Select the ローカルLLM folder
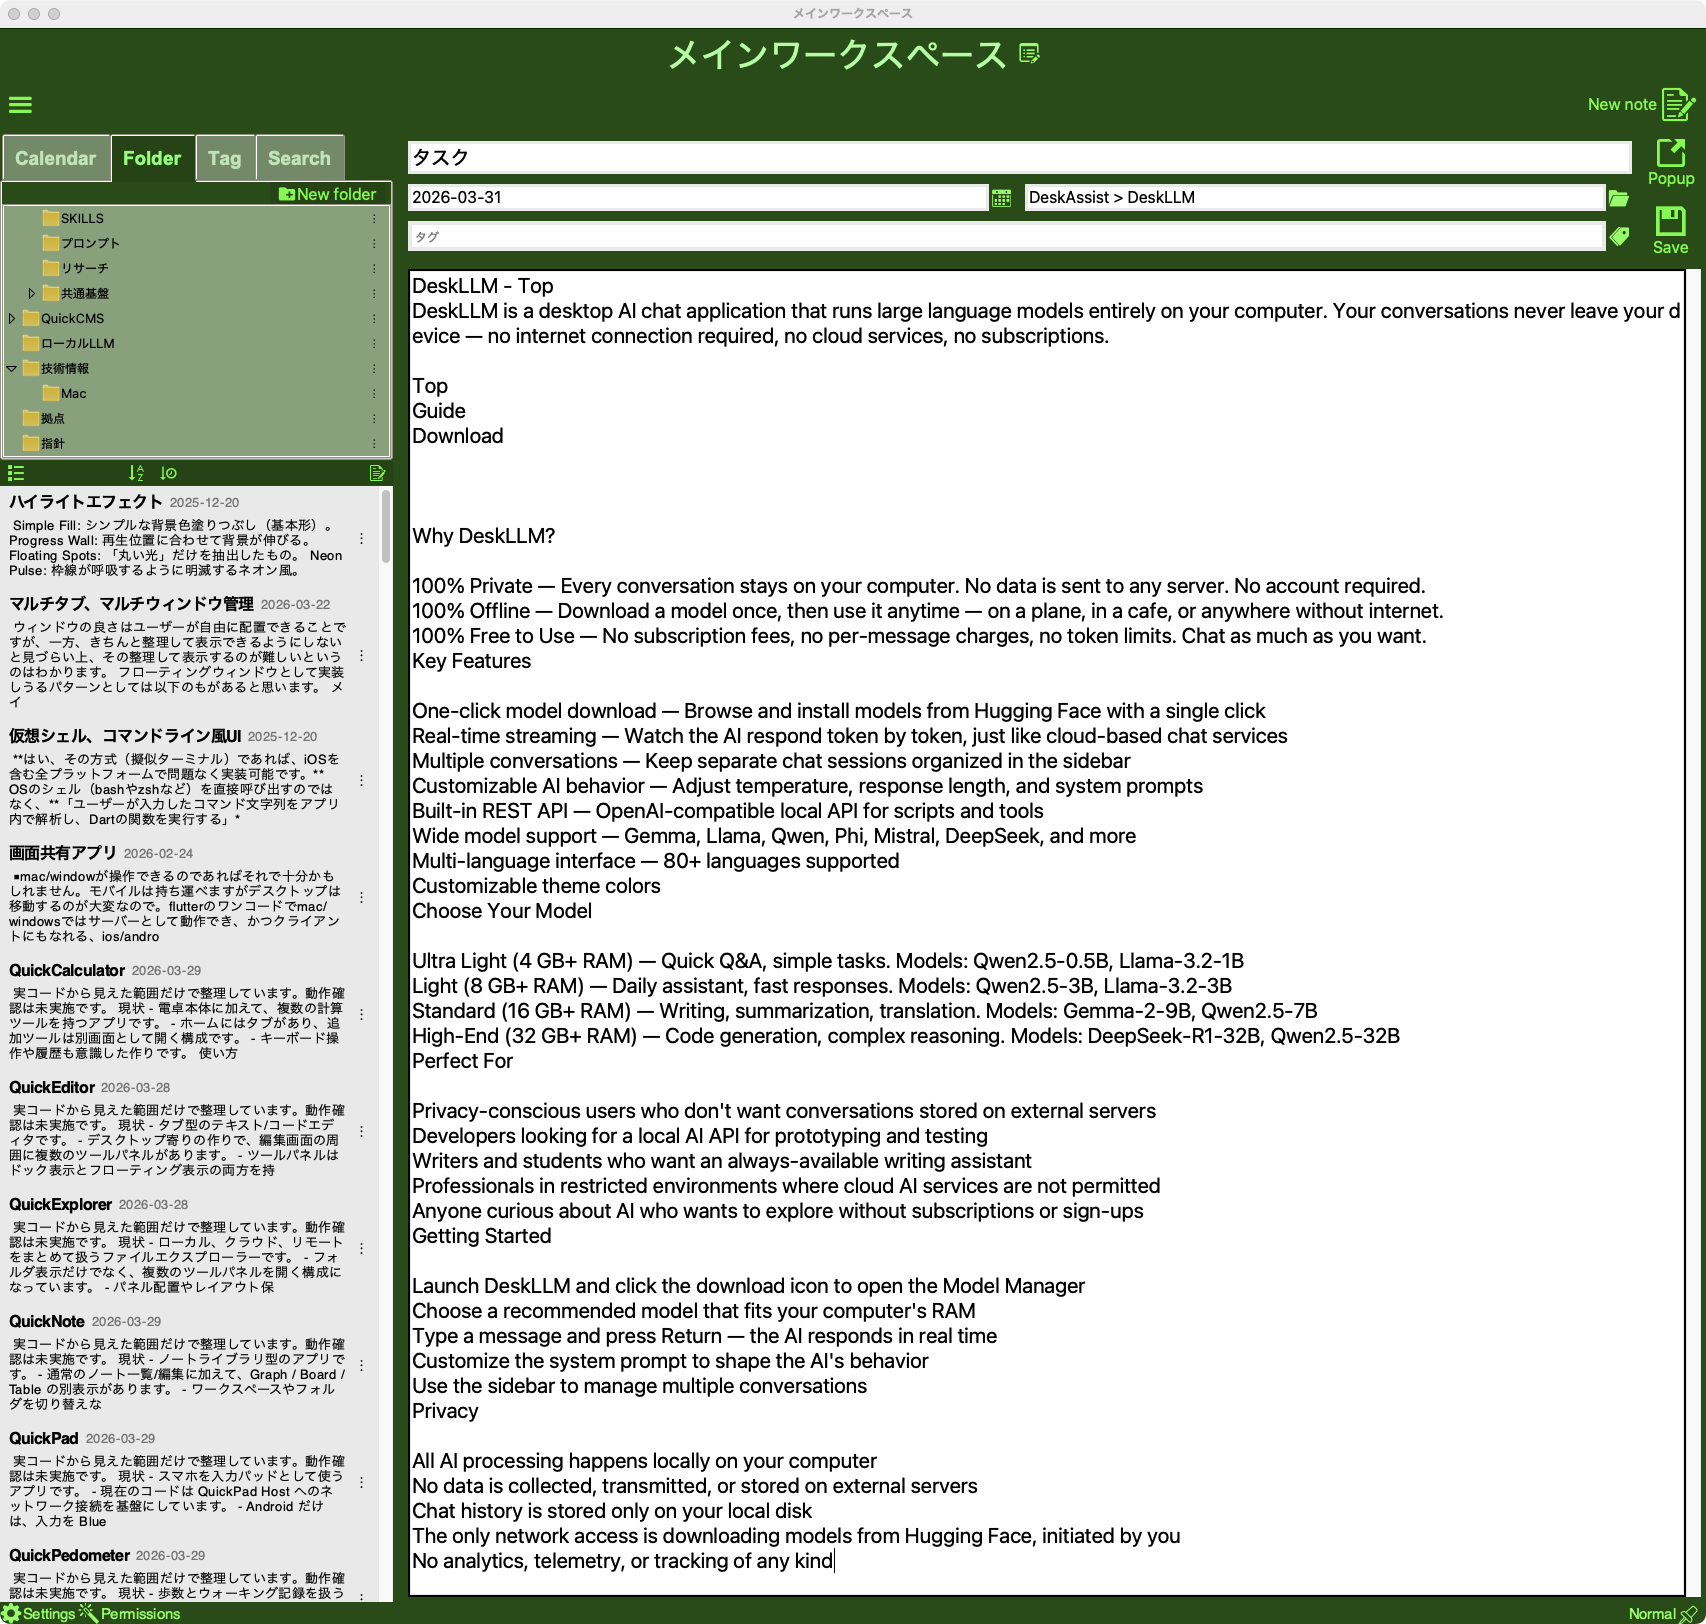The image size is (1706, 1624). (x=68, y=343)
